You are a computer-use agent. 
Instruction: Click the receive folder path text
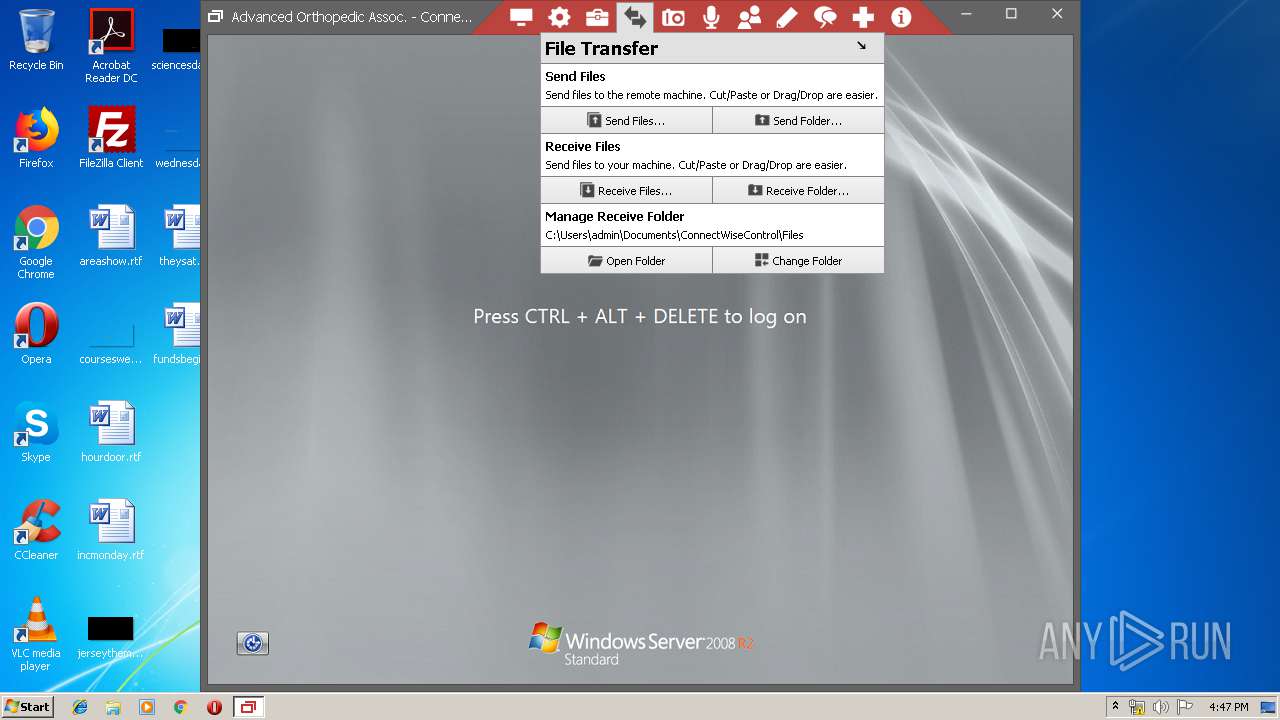click(674, 235)
